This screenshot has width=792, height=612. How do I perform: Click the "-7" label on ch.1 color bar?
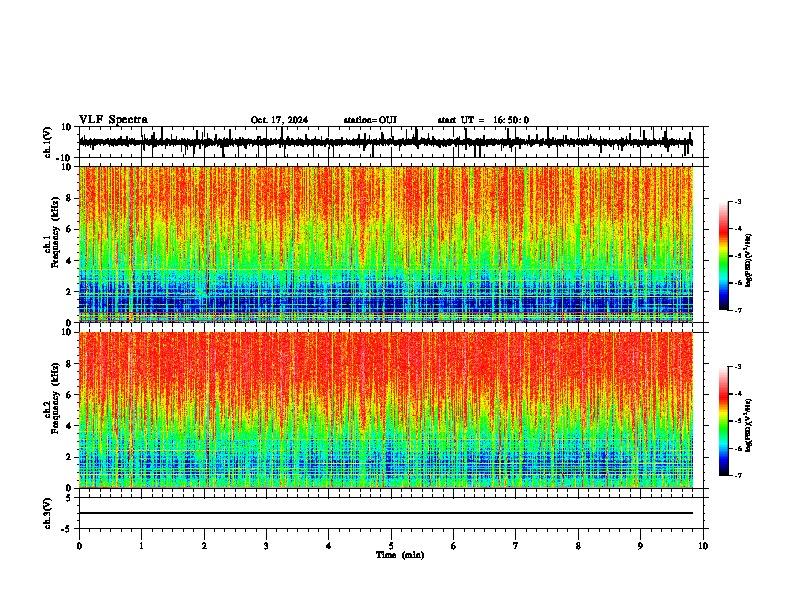tap(737, 310)
